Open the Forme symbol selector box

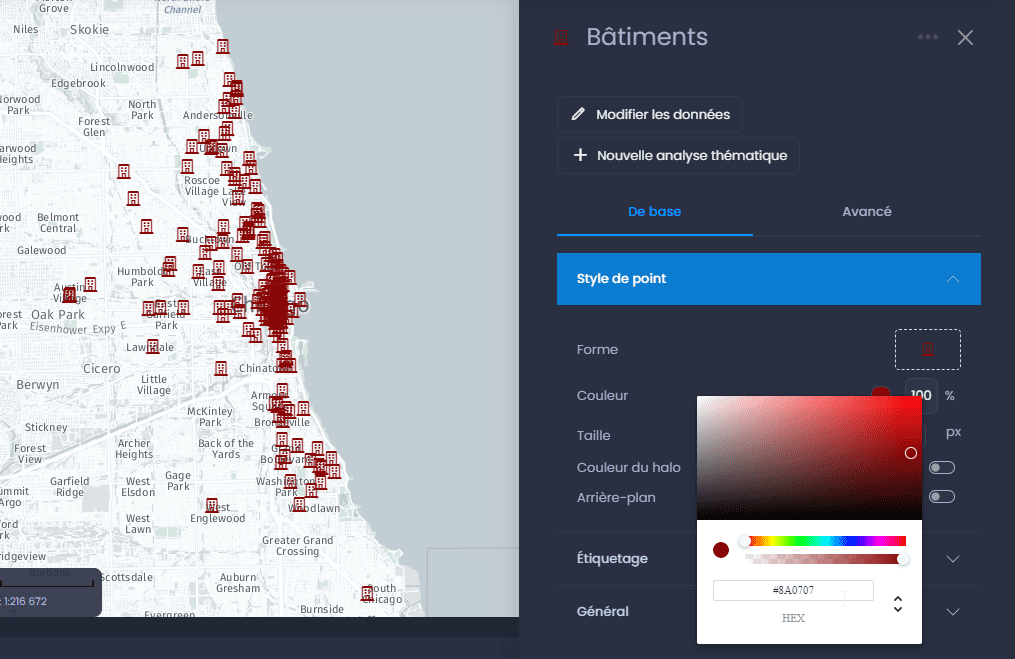928,350
